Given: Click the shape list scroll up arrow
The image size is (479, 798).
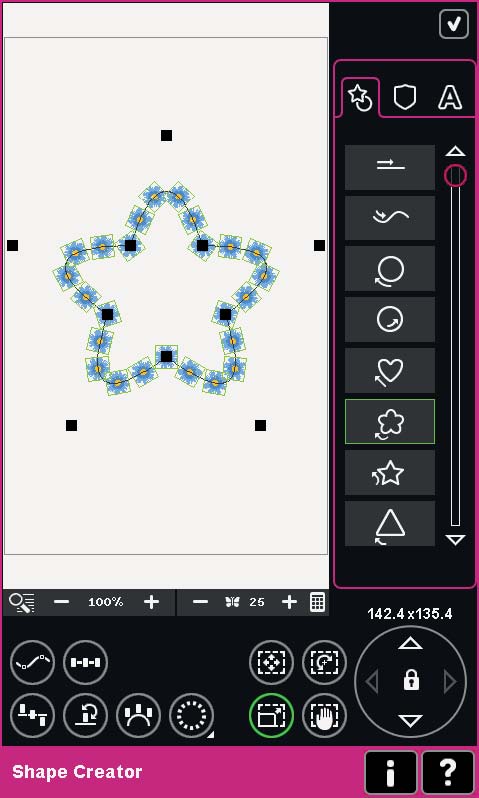Looking at the screenshot, I should [455, 151].
